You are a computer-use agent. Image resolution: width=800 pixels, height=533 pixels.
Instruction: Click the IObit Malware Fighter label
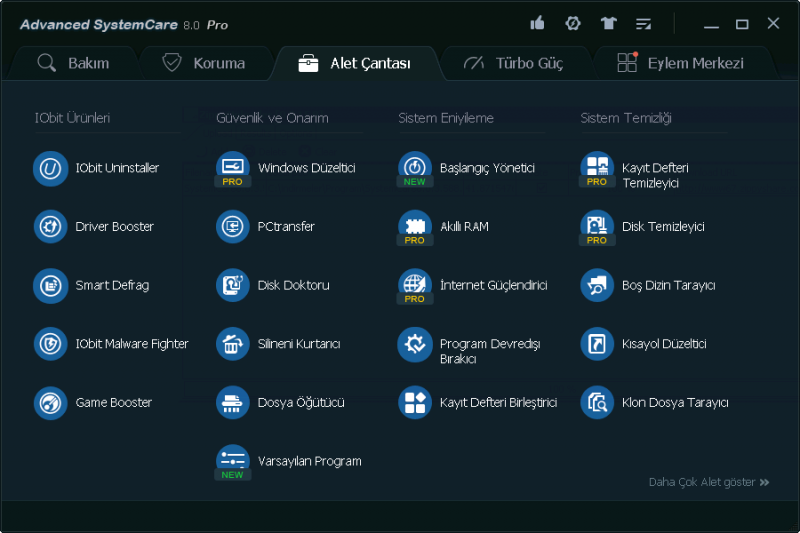(132, 344)
